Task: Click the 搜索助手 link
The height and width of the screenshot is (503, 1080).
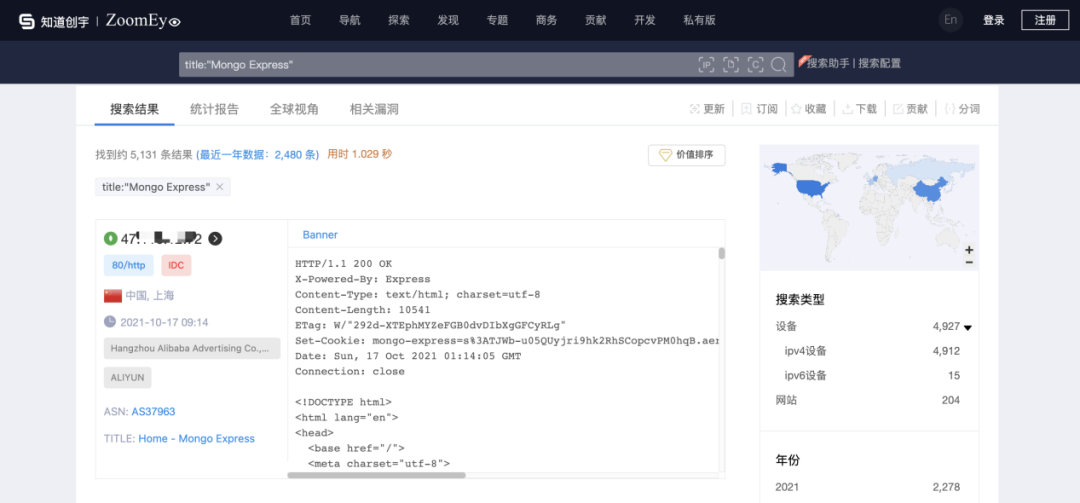Action: tap(829, 63)
